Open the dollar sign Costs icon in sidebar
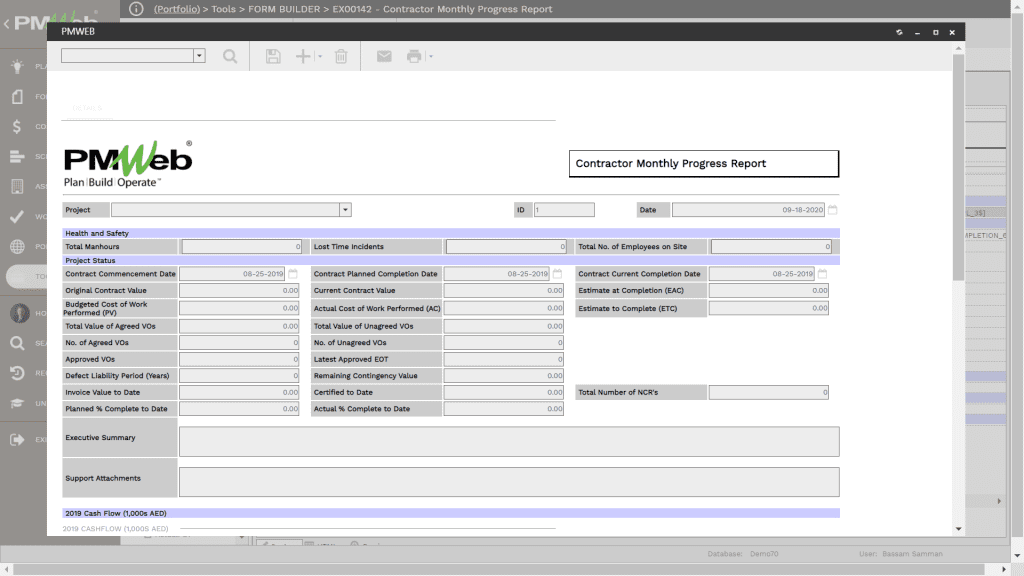 pos(17,127)
